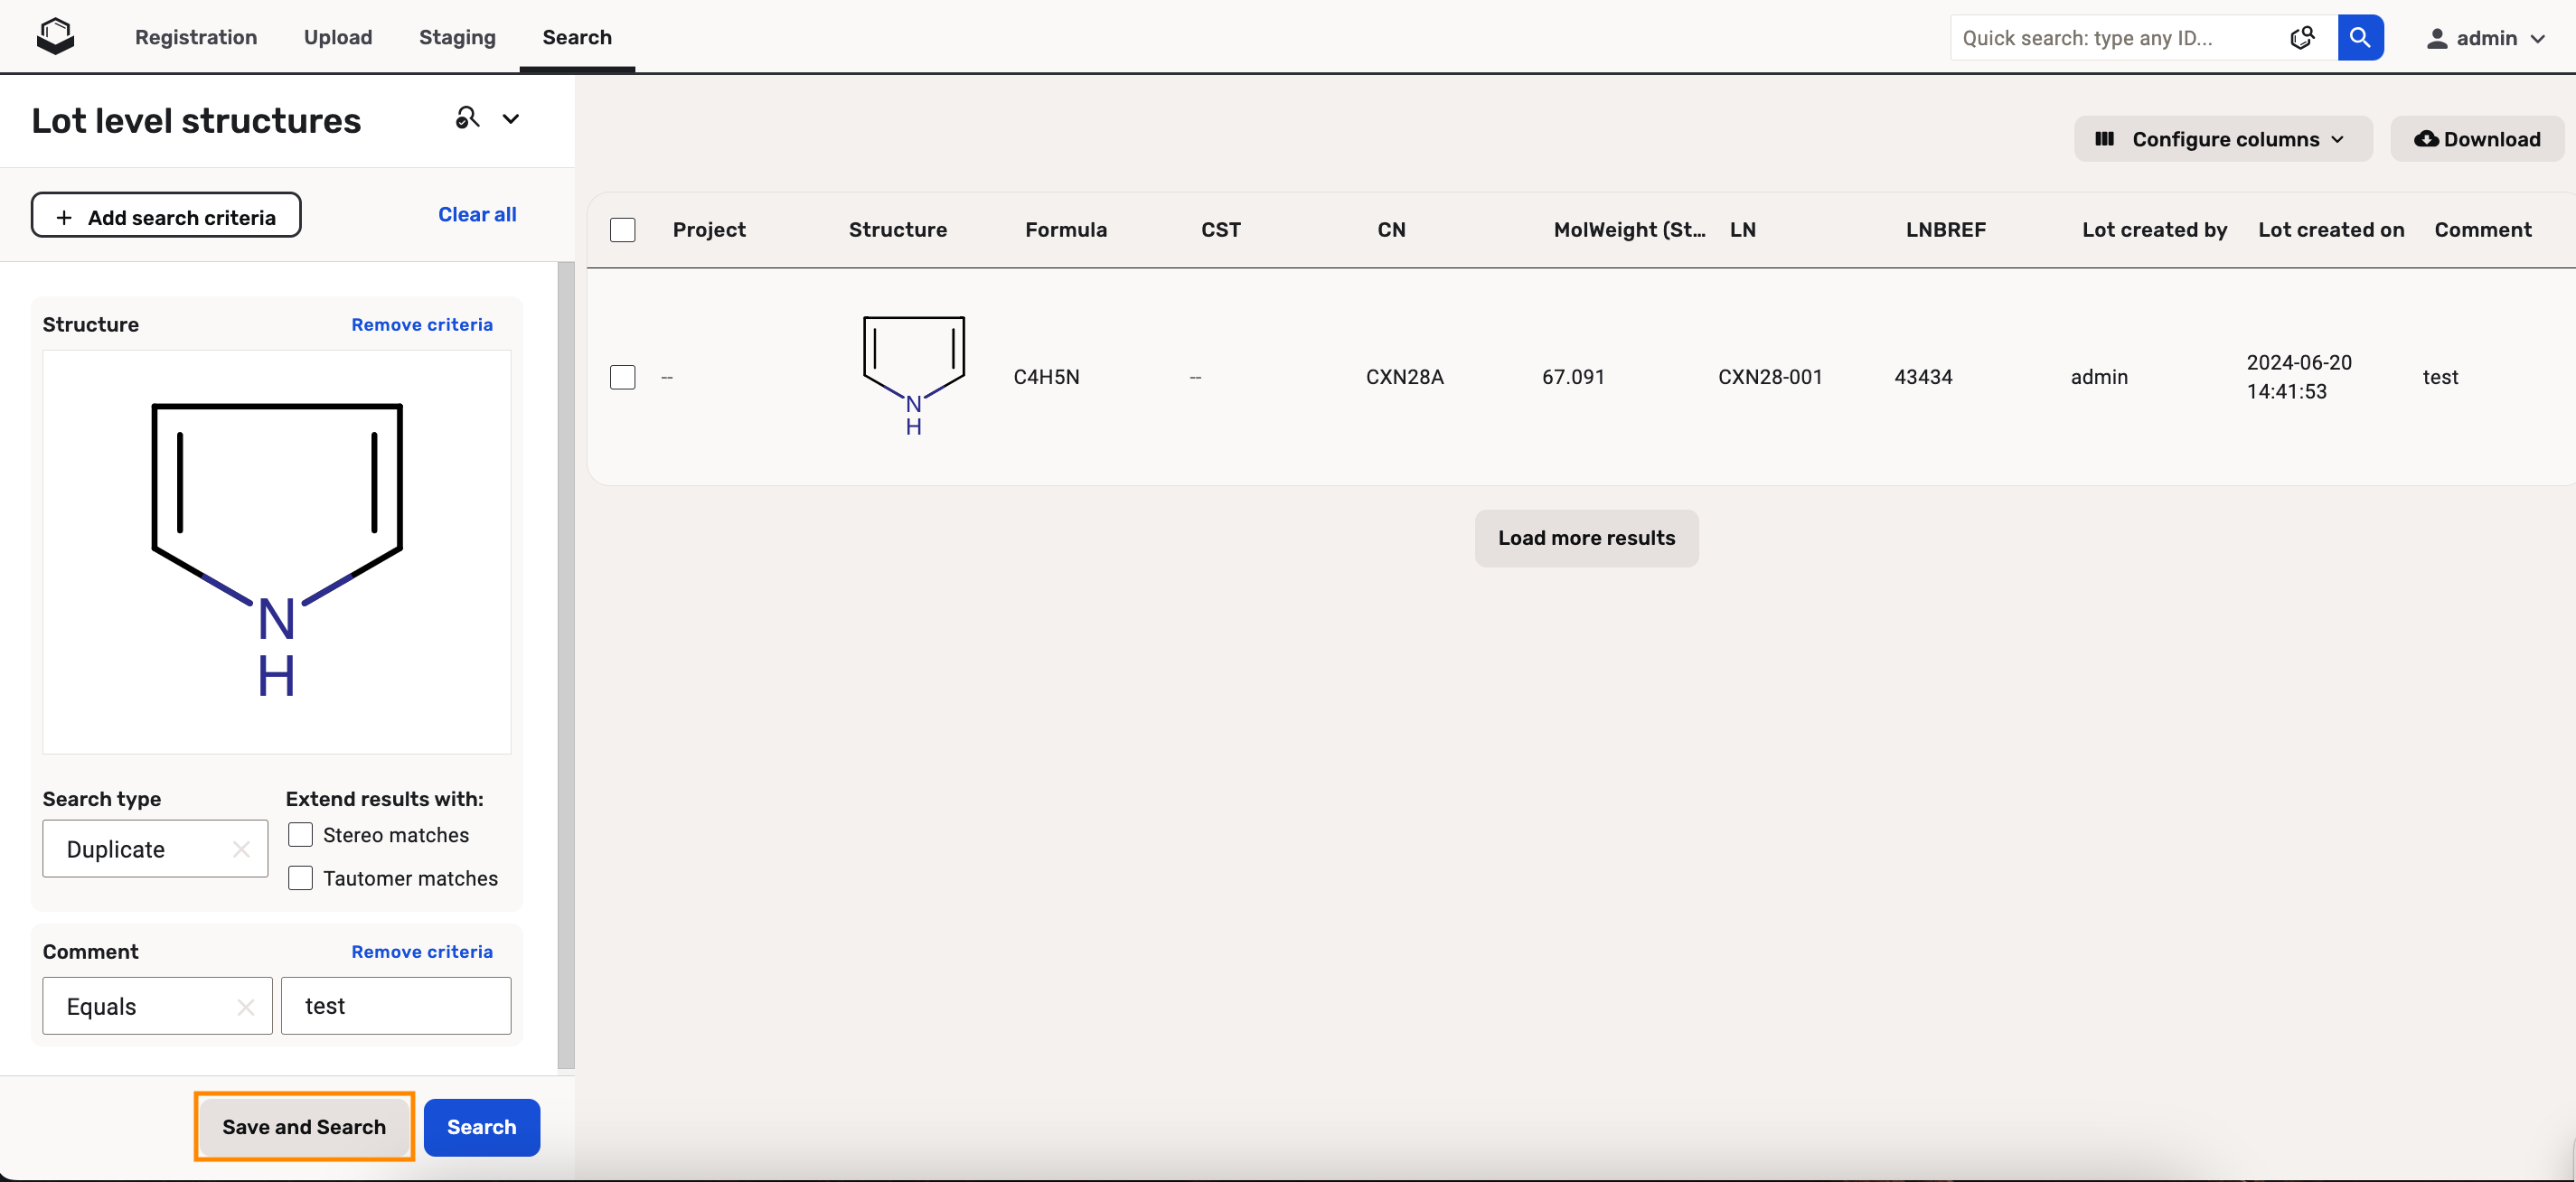Click Load more results button
Viewport: 2576px width, 1182px height.
pos(1585,538)
